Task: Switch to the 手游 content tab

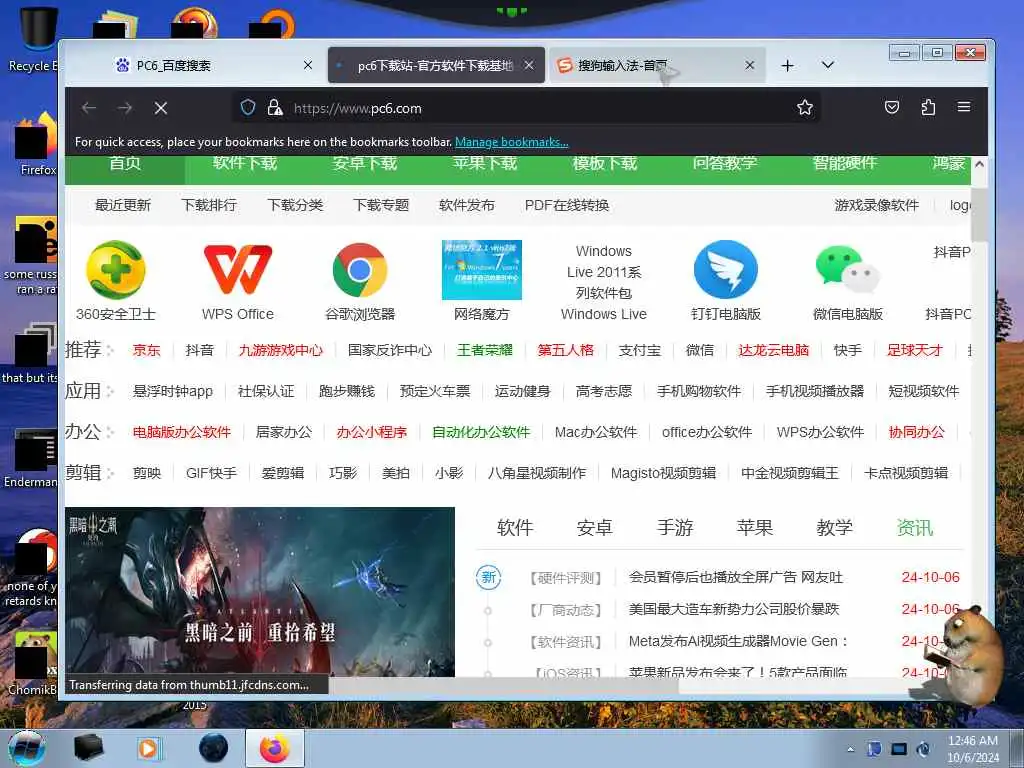Action: click(x=675, y=528)
